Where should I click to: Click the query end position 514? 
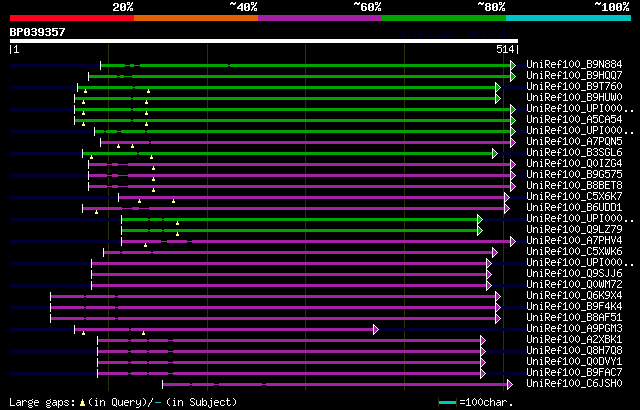[x=505, y=49]
